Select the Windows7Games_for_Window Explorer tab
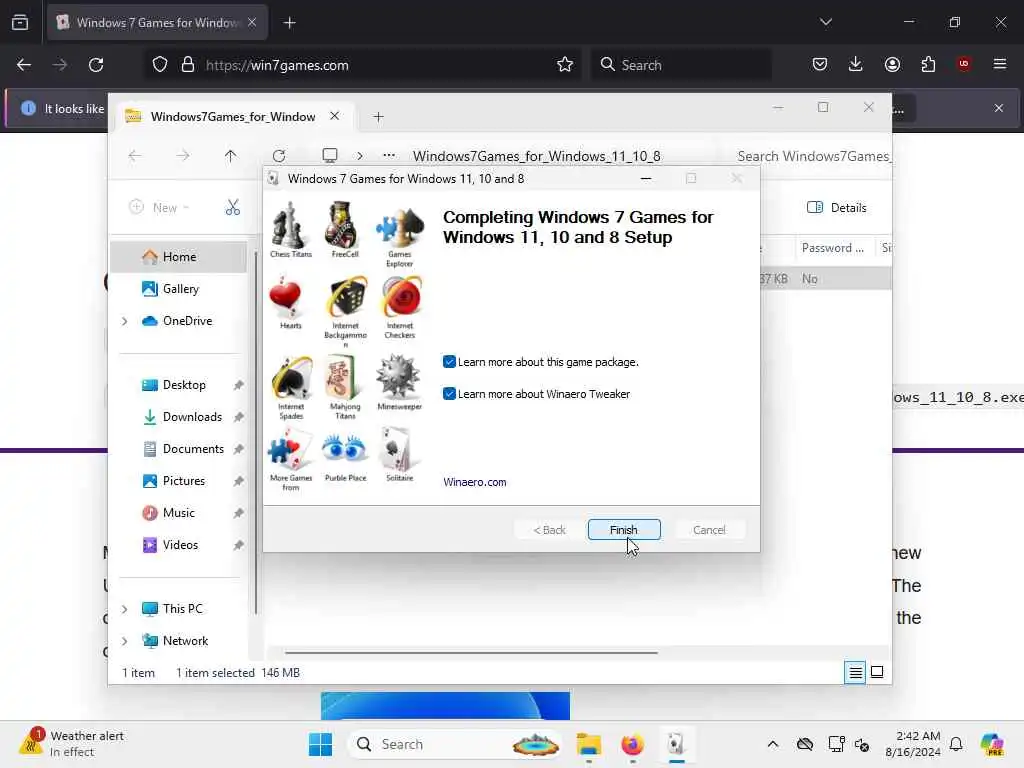Screen dimensions: 1024x768 (x=234, y=116)
